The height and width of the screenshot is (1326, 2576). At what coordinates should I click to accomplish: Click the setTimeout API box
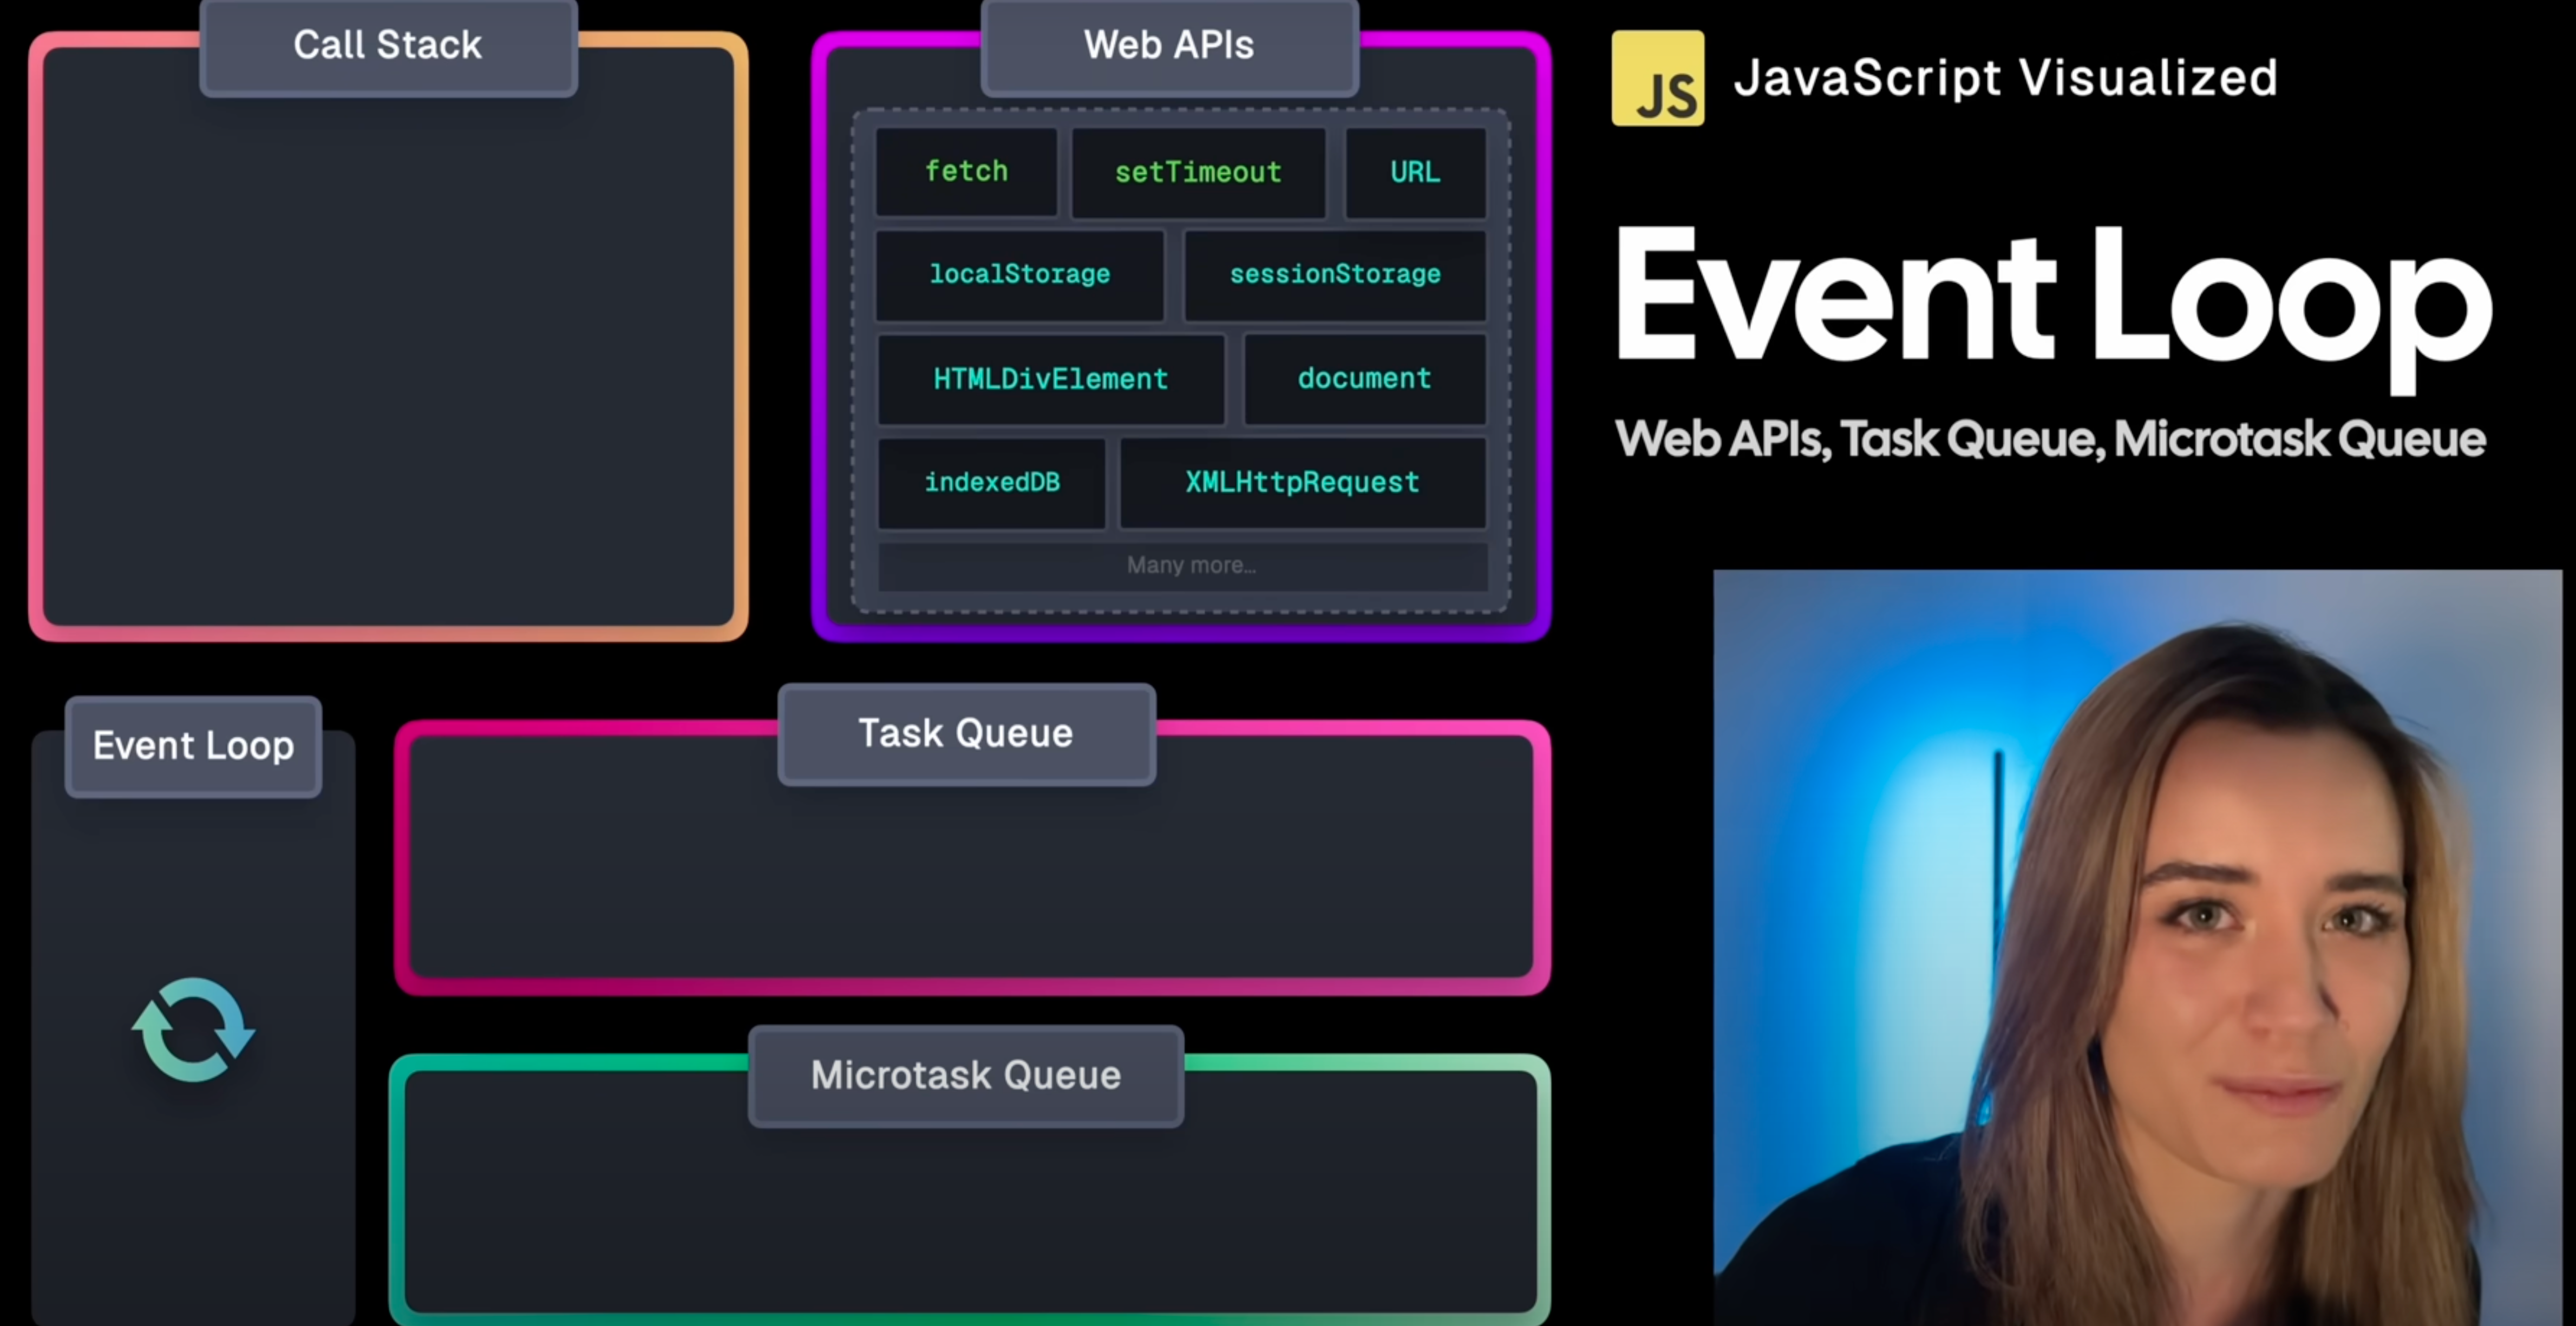tap(1198, 172)
